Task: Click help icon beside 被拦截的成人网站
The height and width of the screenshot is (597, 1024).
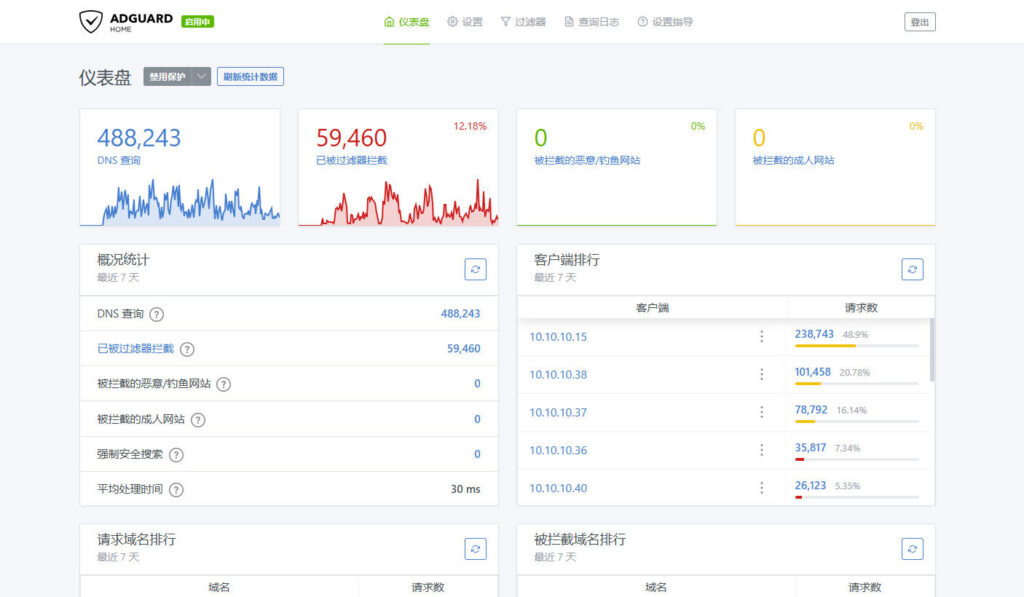Action: pos(198,420)
